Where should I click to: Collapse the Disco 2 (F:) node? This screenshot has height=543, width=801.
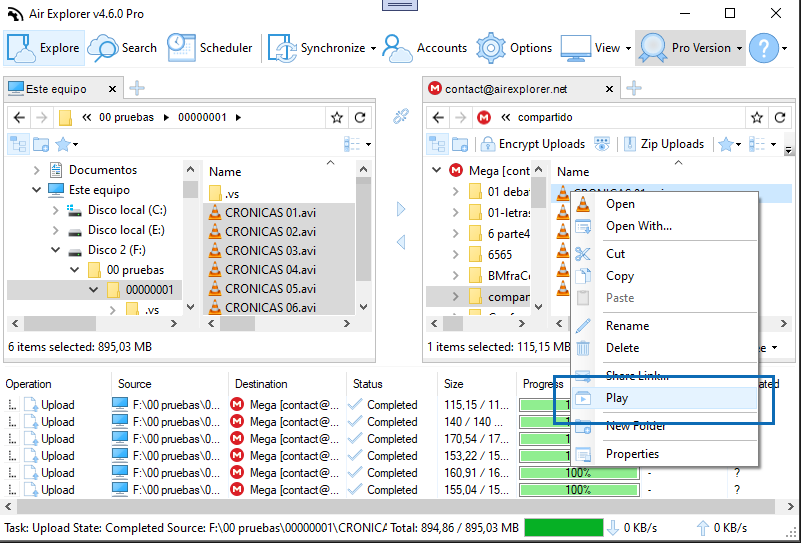pyautogui.click(x=56, y=250)
